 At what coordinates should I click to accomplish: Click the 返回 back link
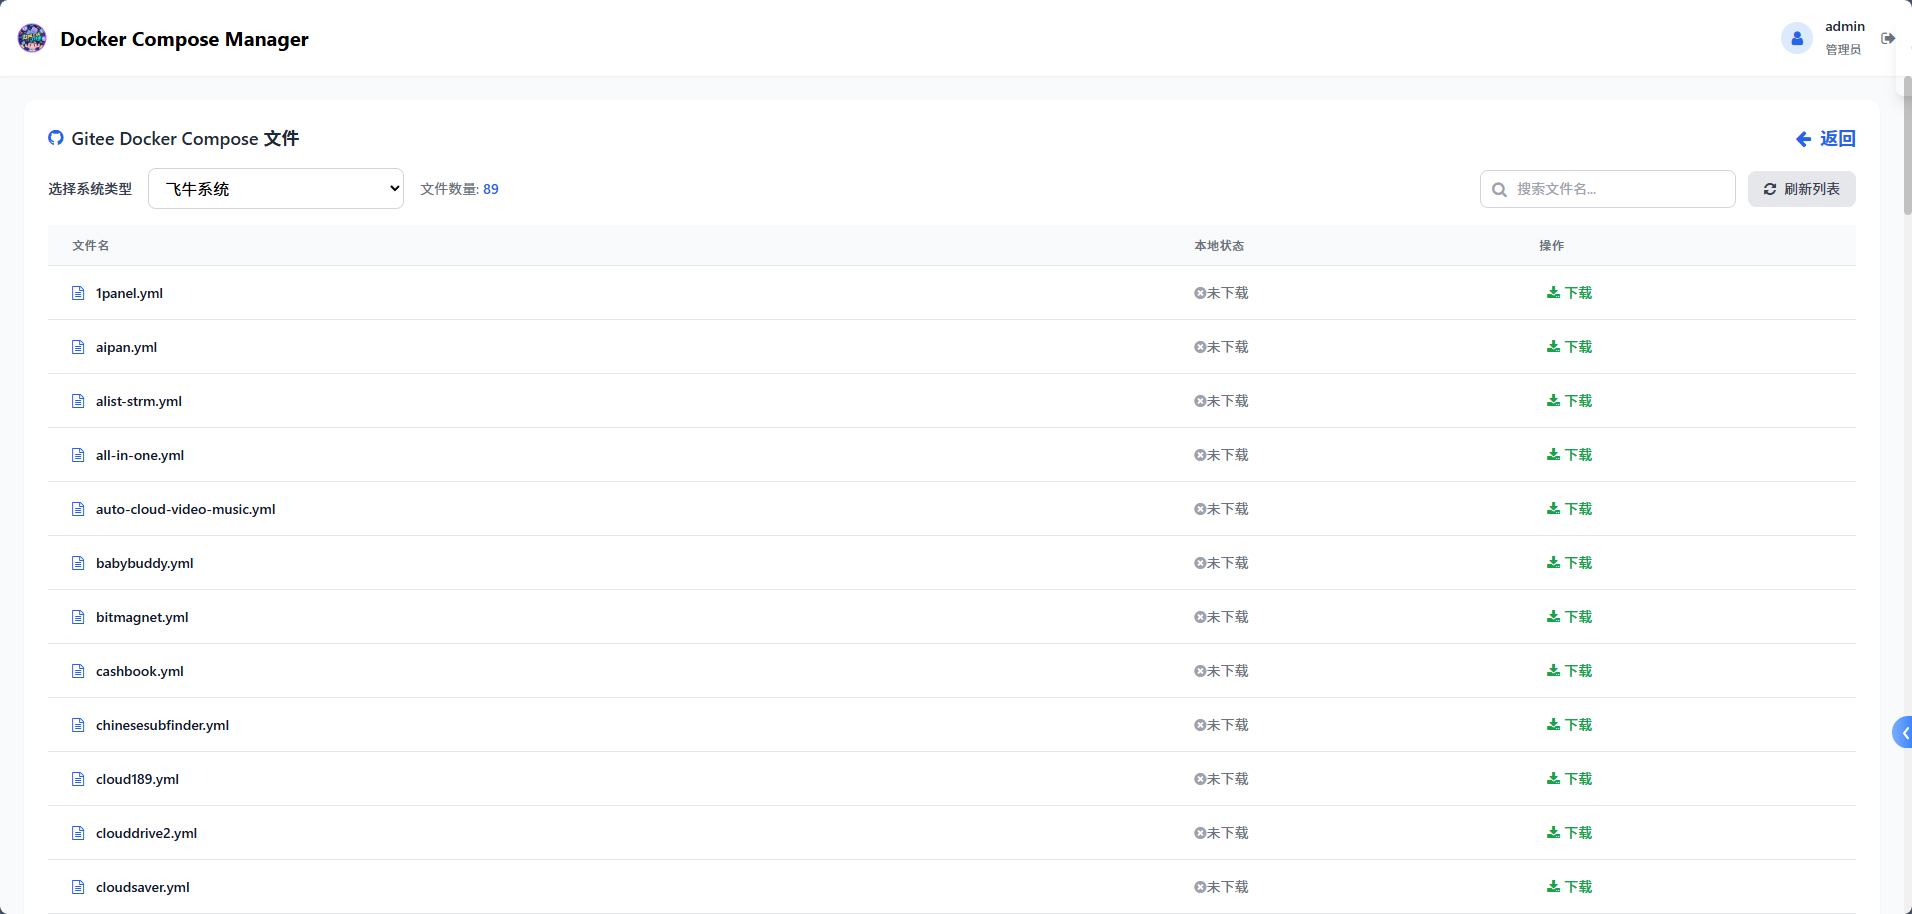(x=1826, y=139)
